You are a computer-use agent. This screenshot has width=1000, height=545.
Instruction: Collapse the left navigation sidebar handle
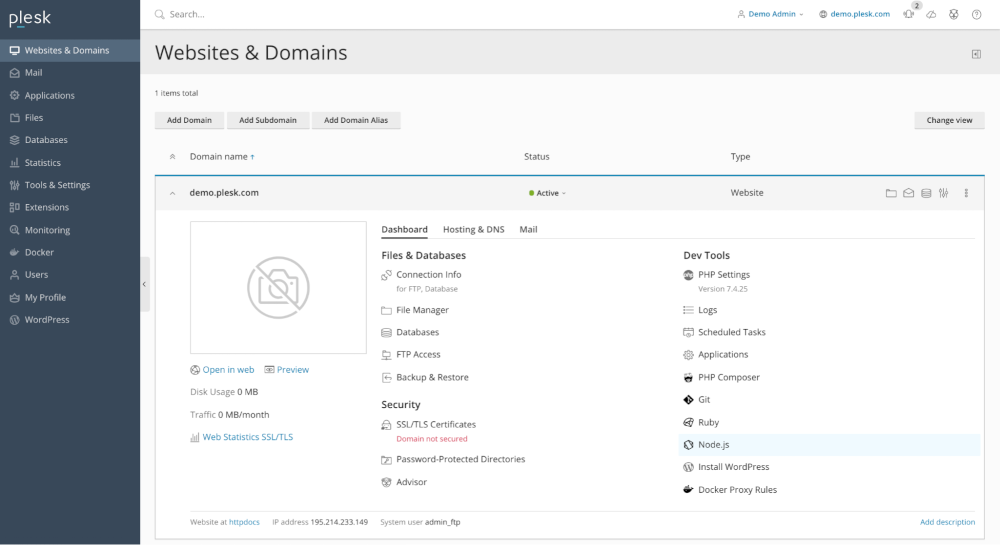click(144, 284)
